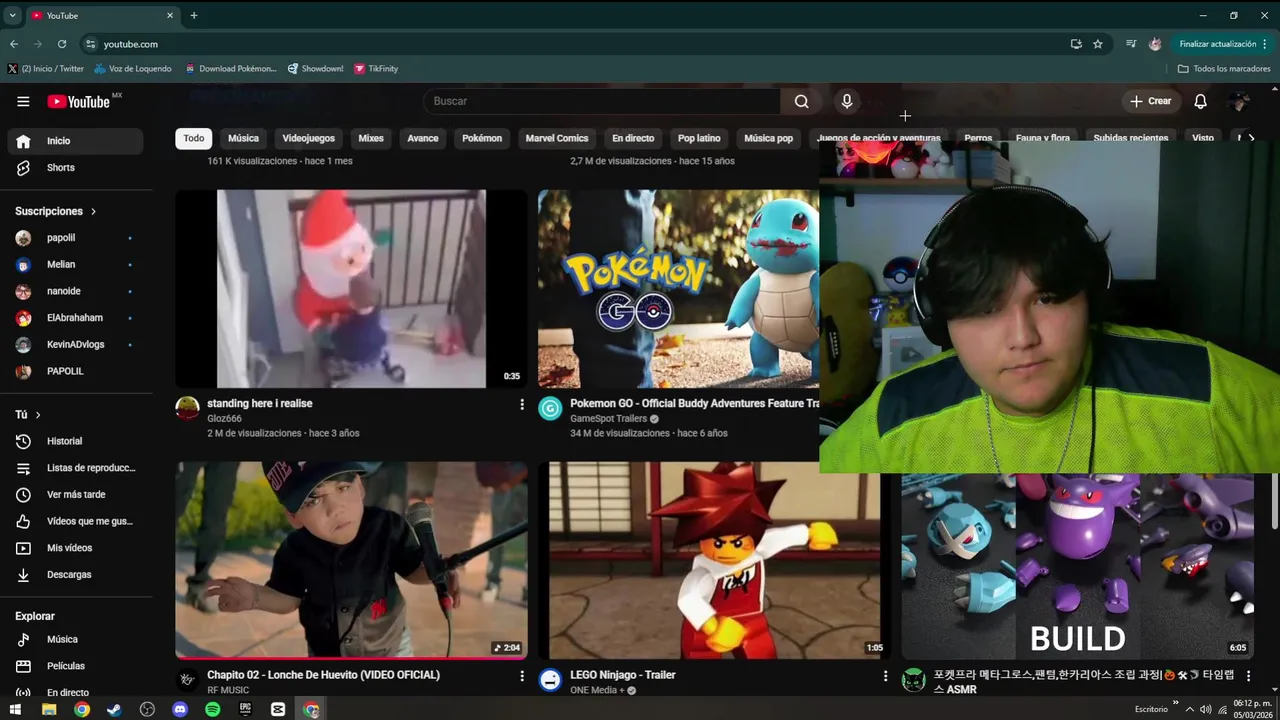Select the Videojuegos filter chip
The height and width of the screenshot is (720, 1280).
tap(308, 138)
